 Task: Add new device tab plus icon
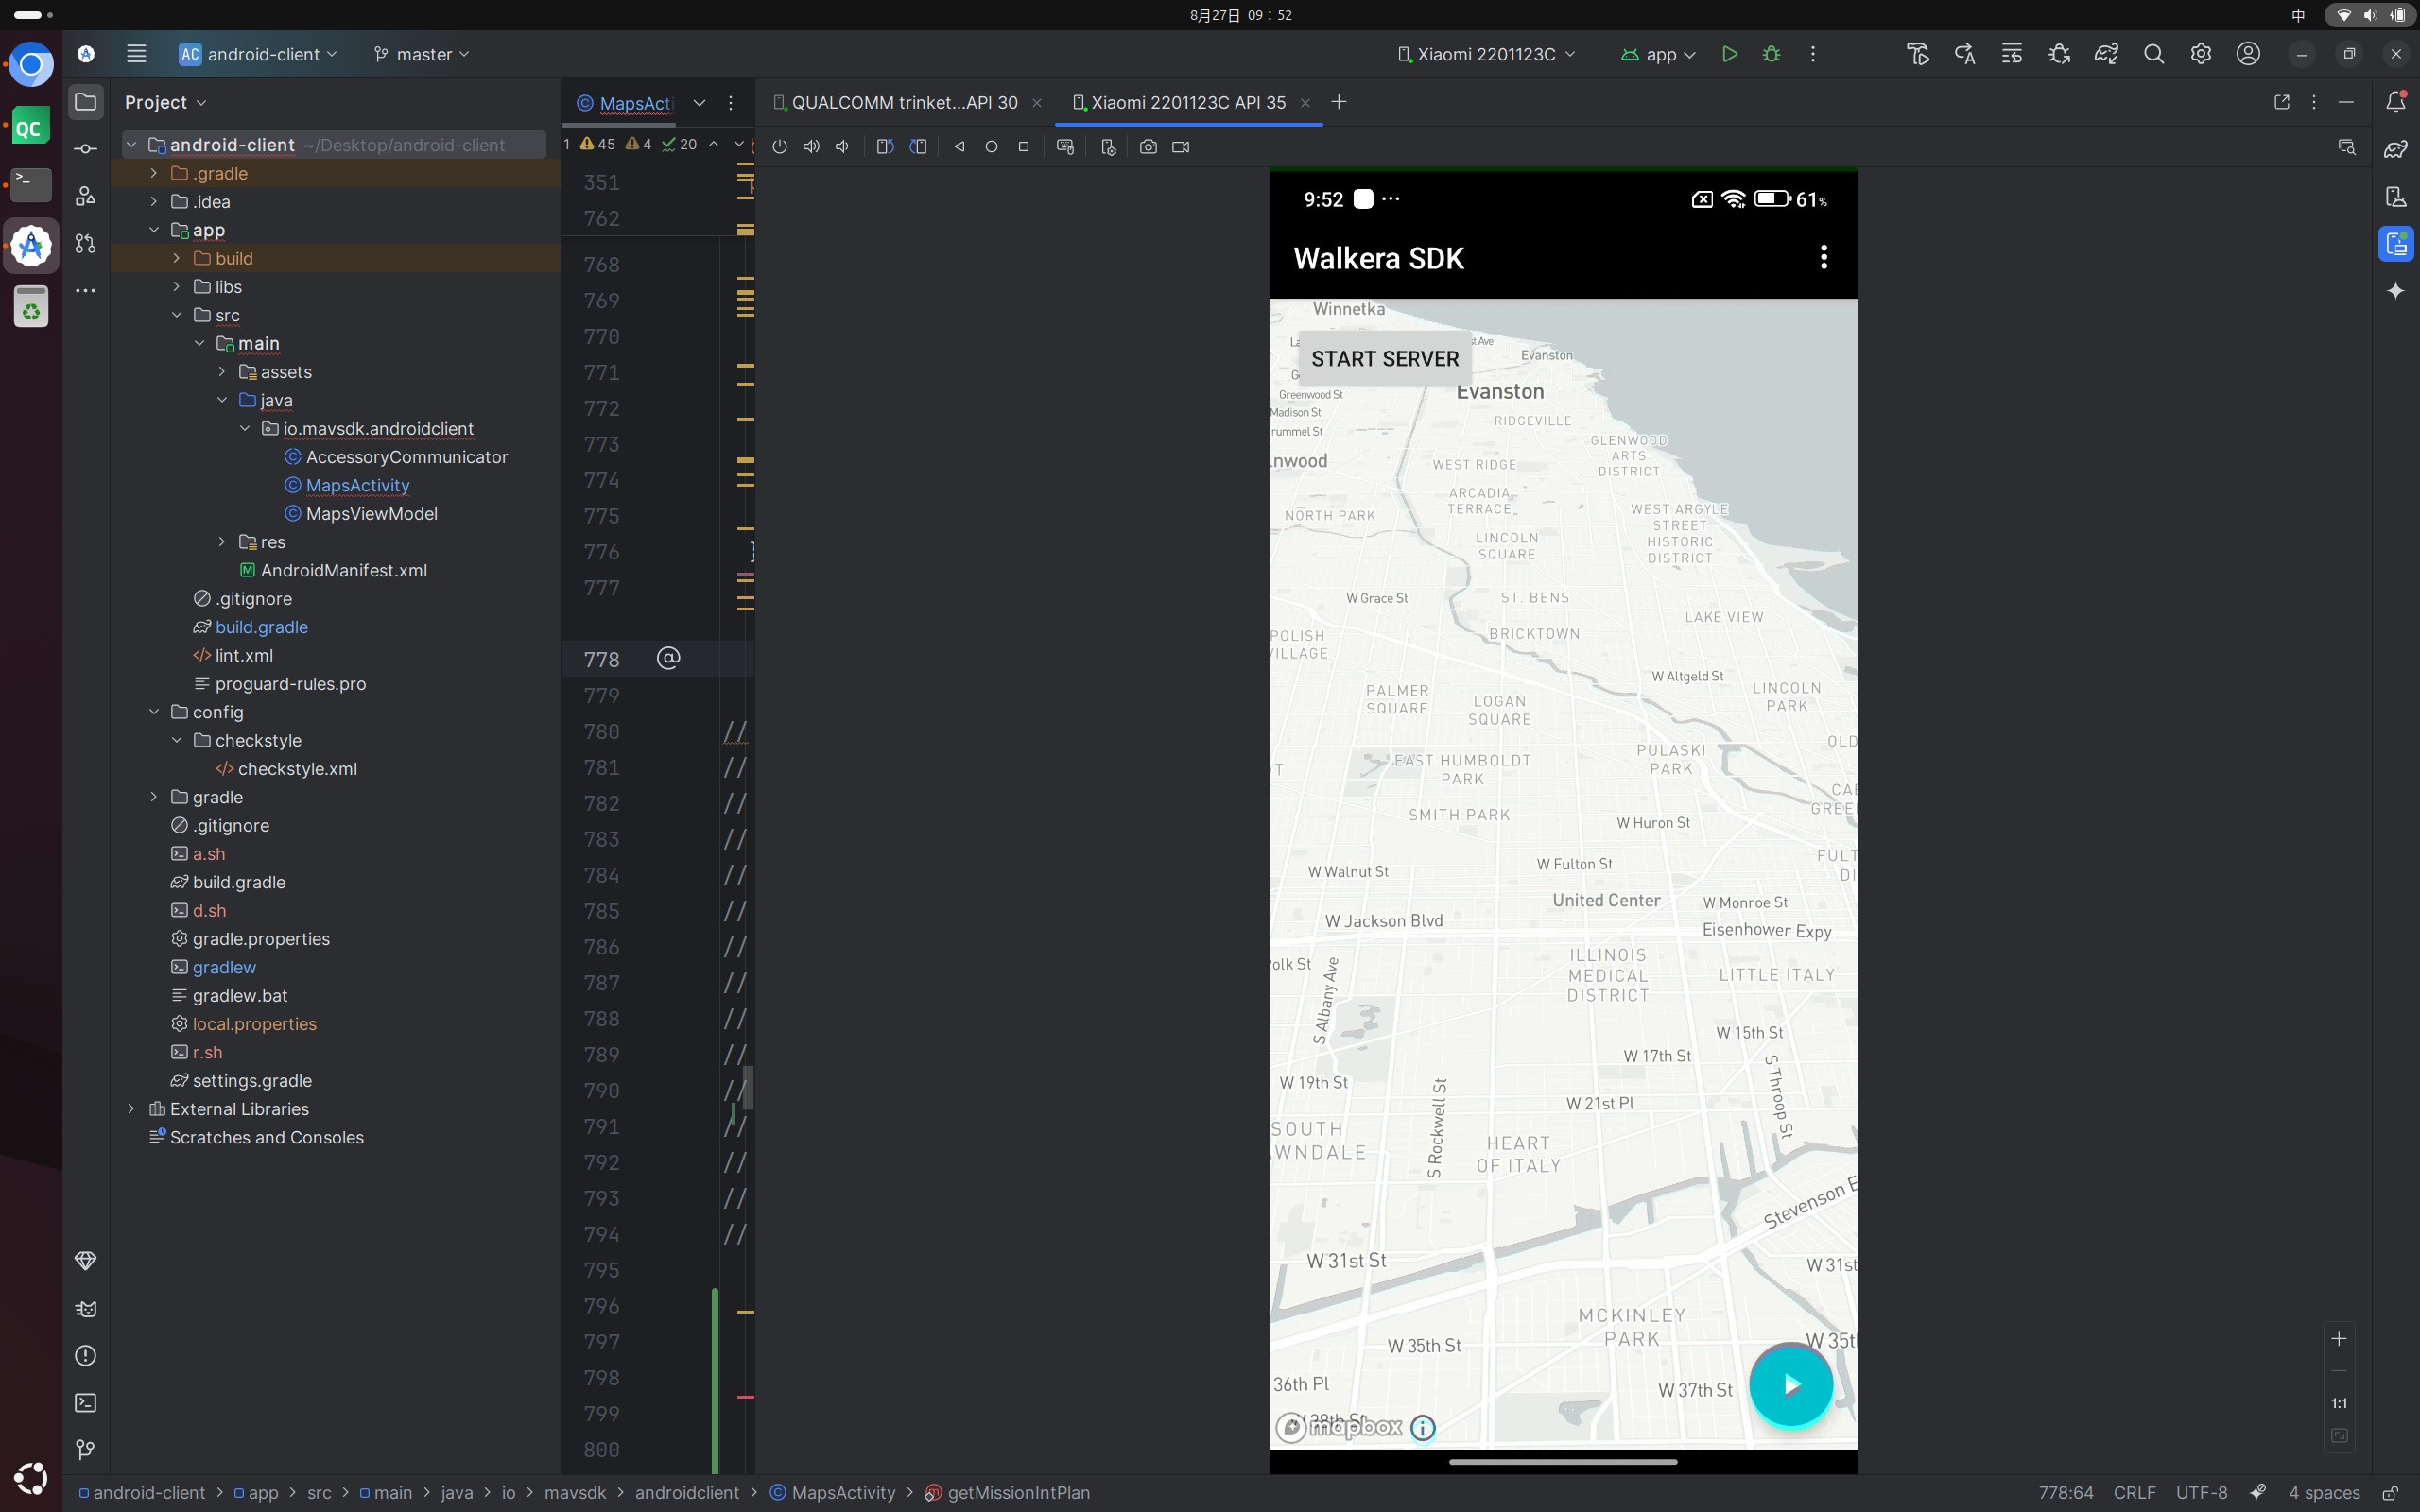point(1339,102)
